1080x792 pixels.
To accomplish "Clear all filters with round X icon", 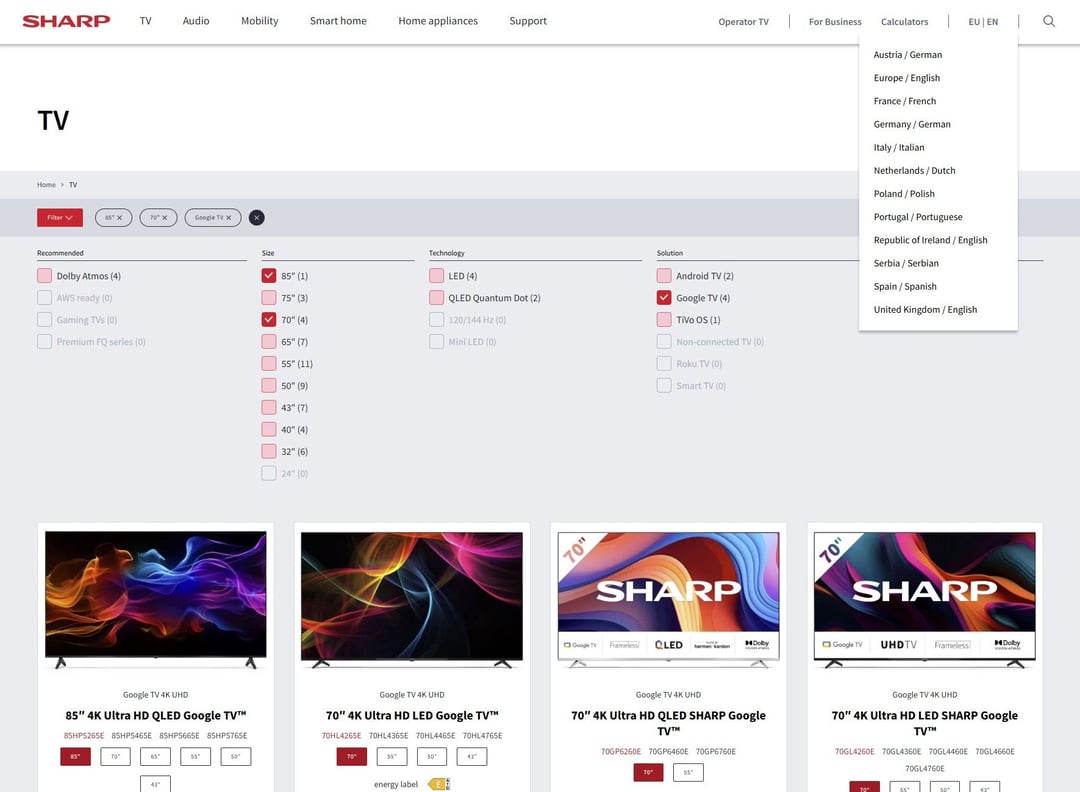I will tap(256, 218).
